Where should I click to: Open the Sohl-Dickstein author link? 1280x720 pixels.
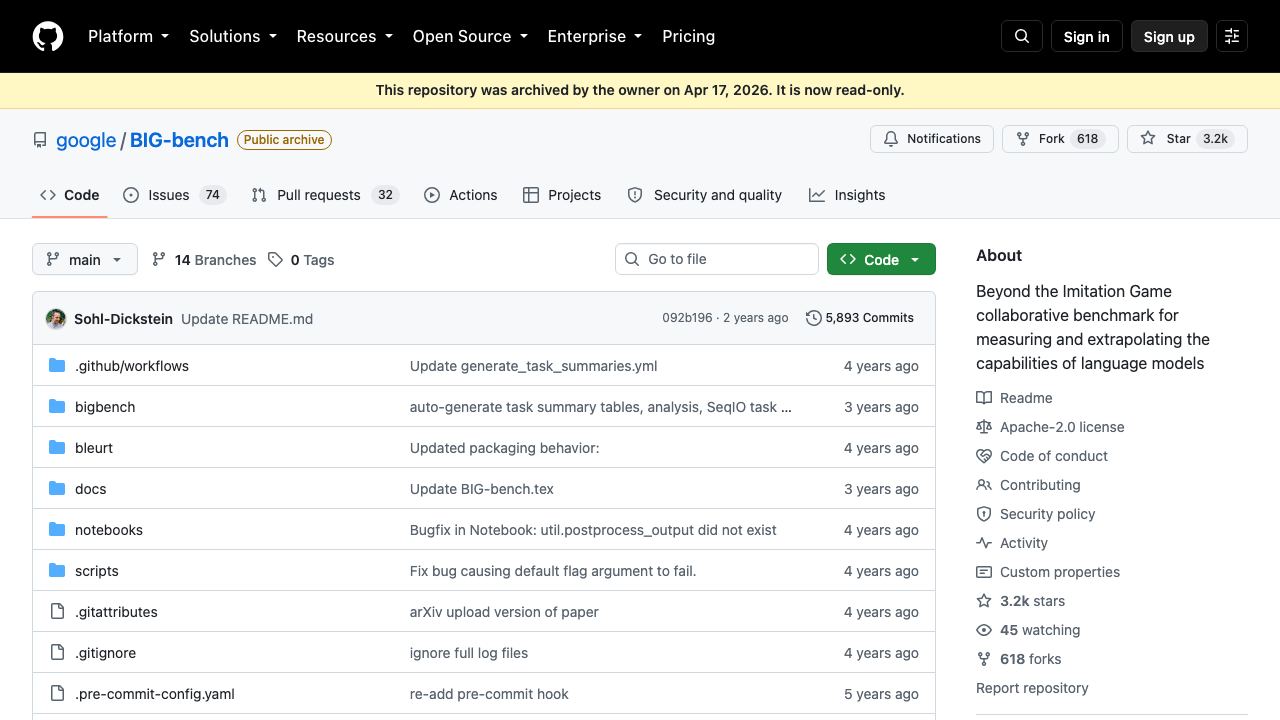(x=123, y=319)
